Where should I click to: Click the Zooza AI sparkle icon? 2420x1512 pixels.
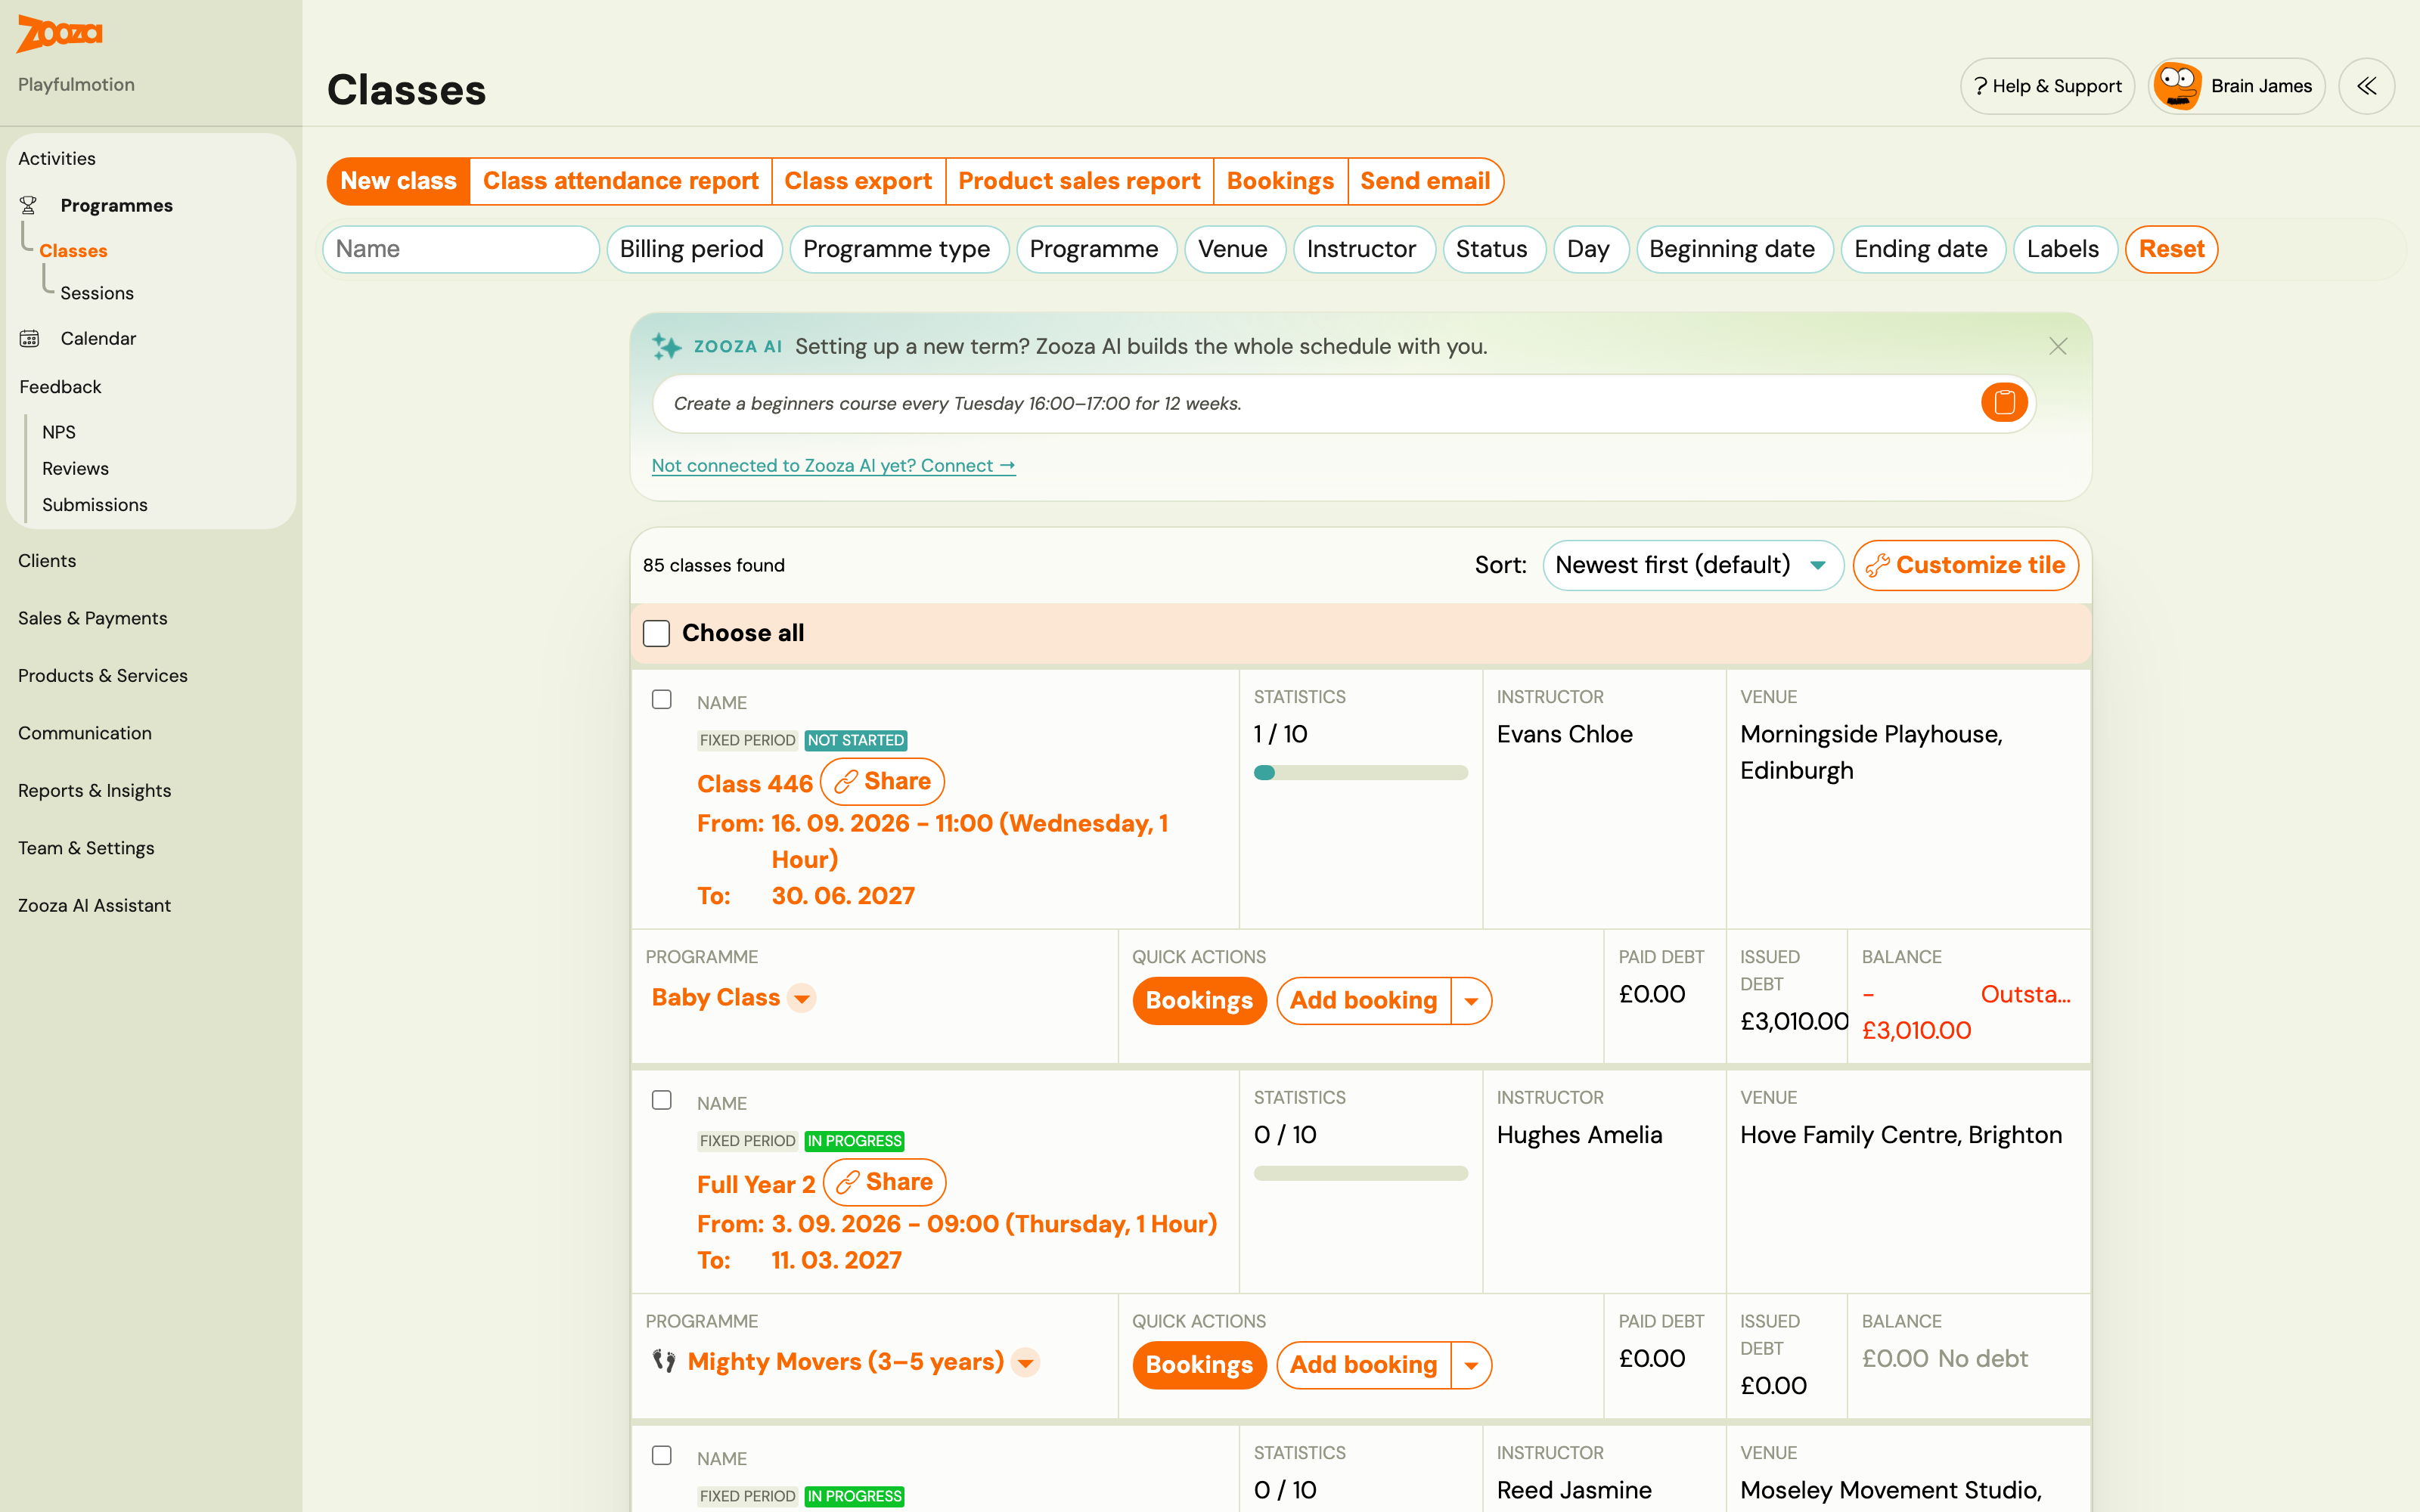(x=667, y=346)
